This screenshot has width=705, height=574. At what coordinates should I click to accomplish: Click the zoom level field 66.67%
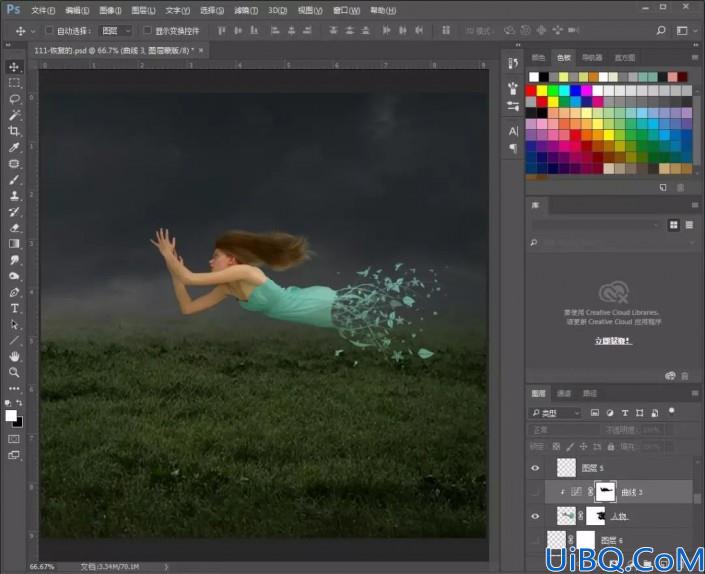42,567
